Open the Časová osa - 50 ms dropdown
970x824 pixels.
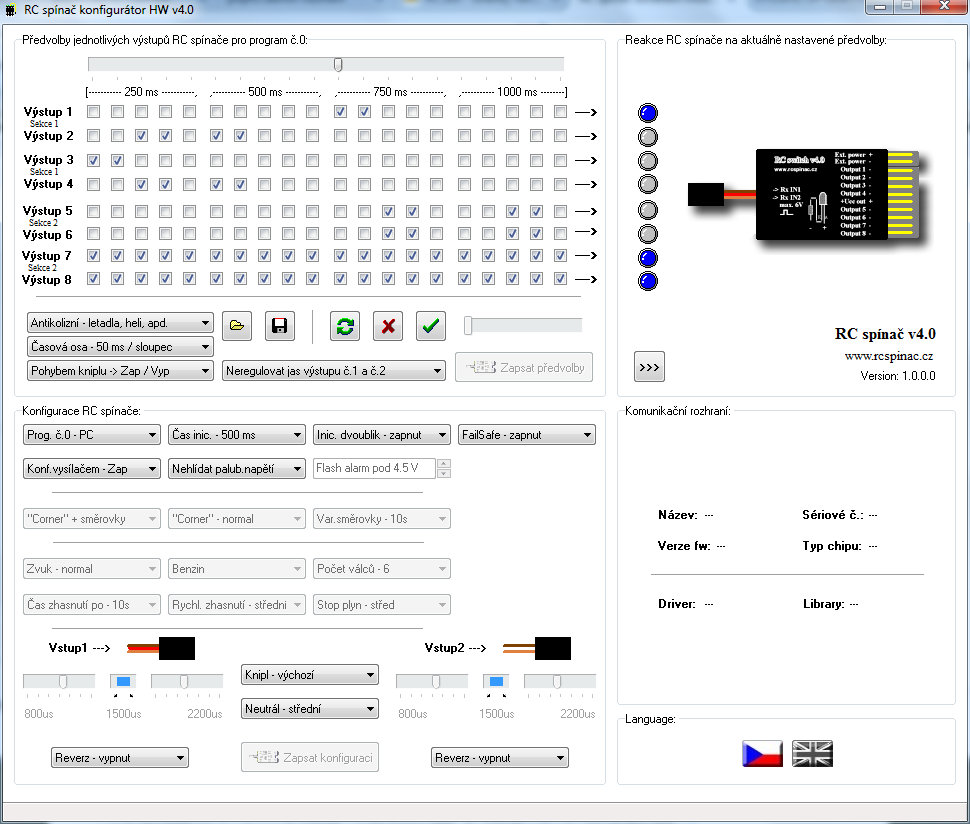[121, 347]
